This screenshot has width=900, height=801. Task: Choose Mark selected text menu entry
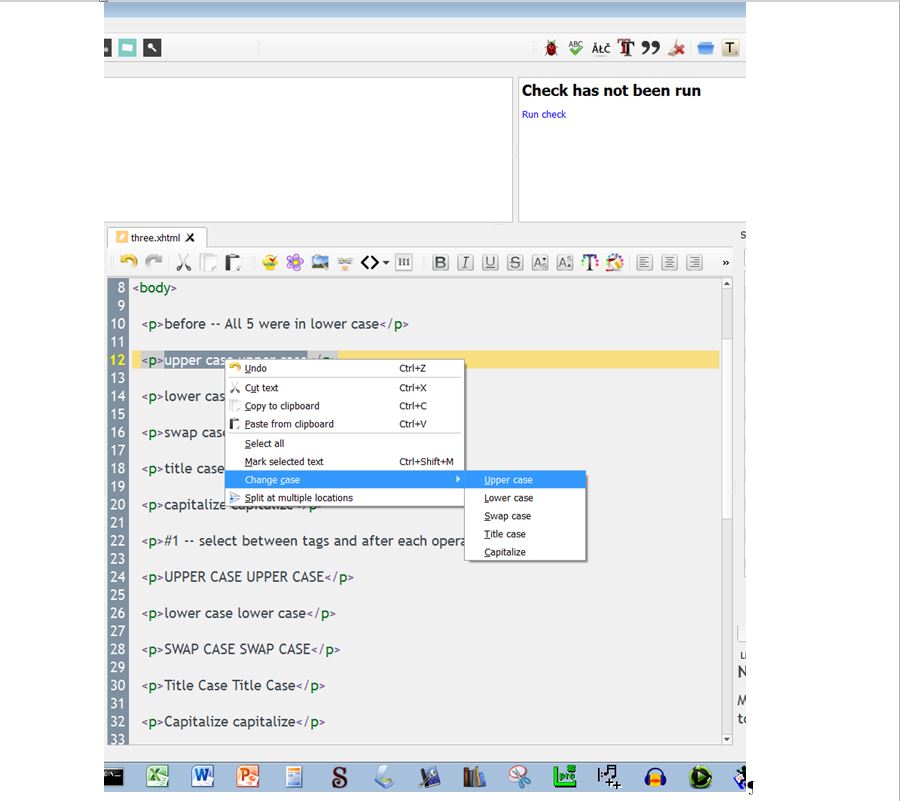344,462
